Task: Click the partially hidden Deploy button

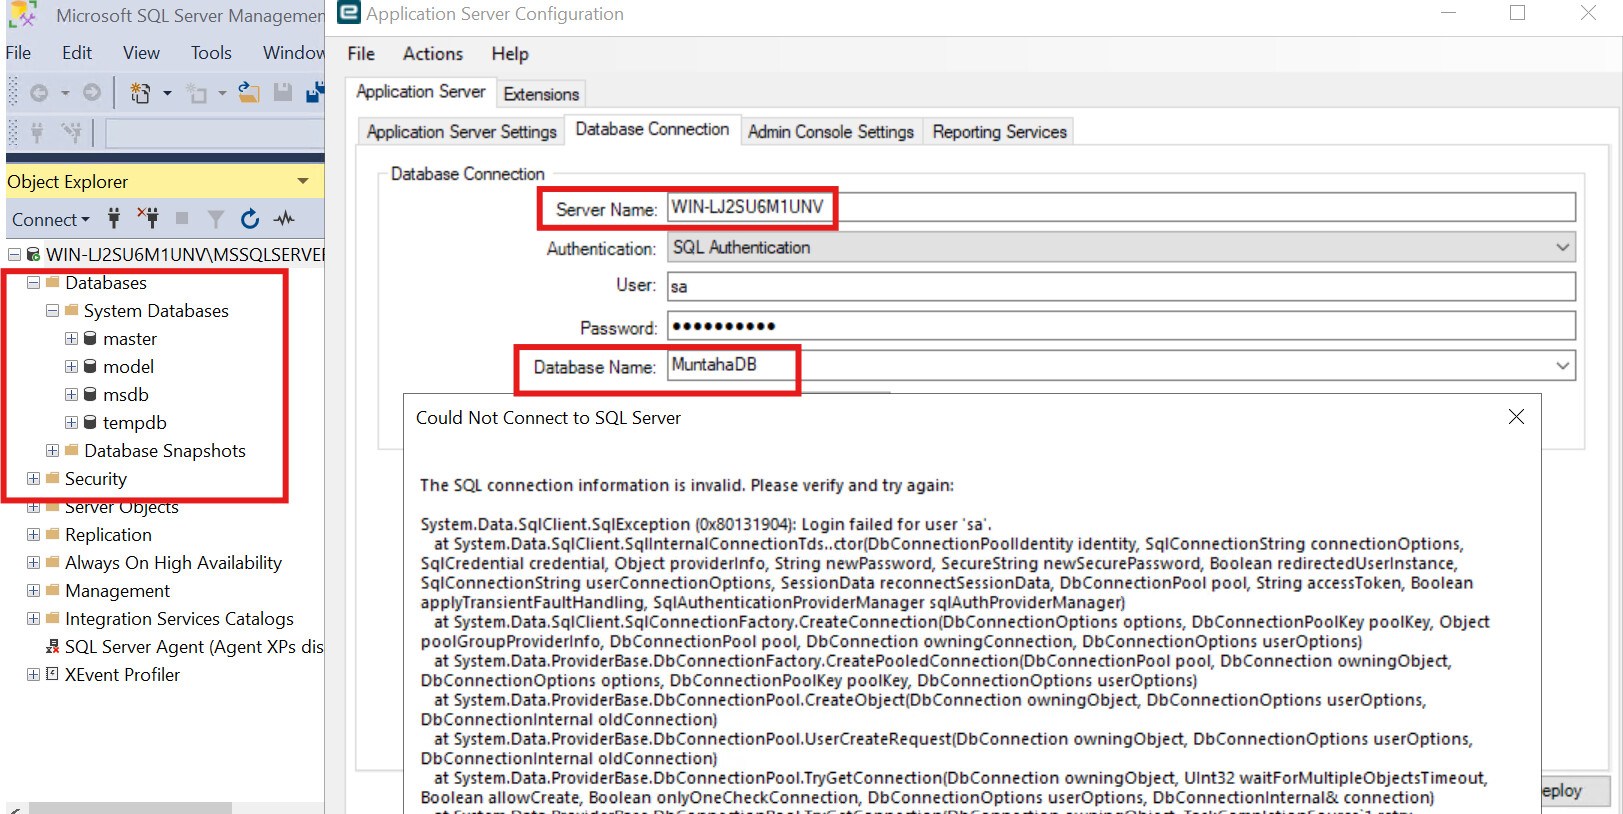Action: point(1575,790)
